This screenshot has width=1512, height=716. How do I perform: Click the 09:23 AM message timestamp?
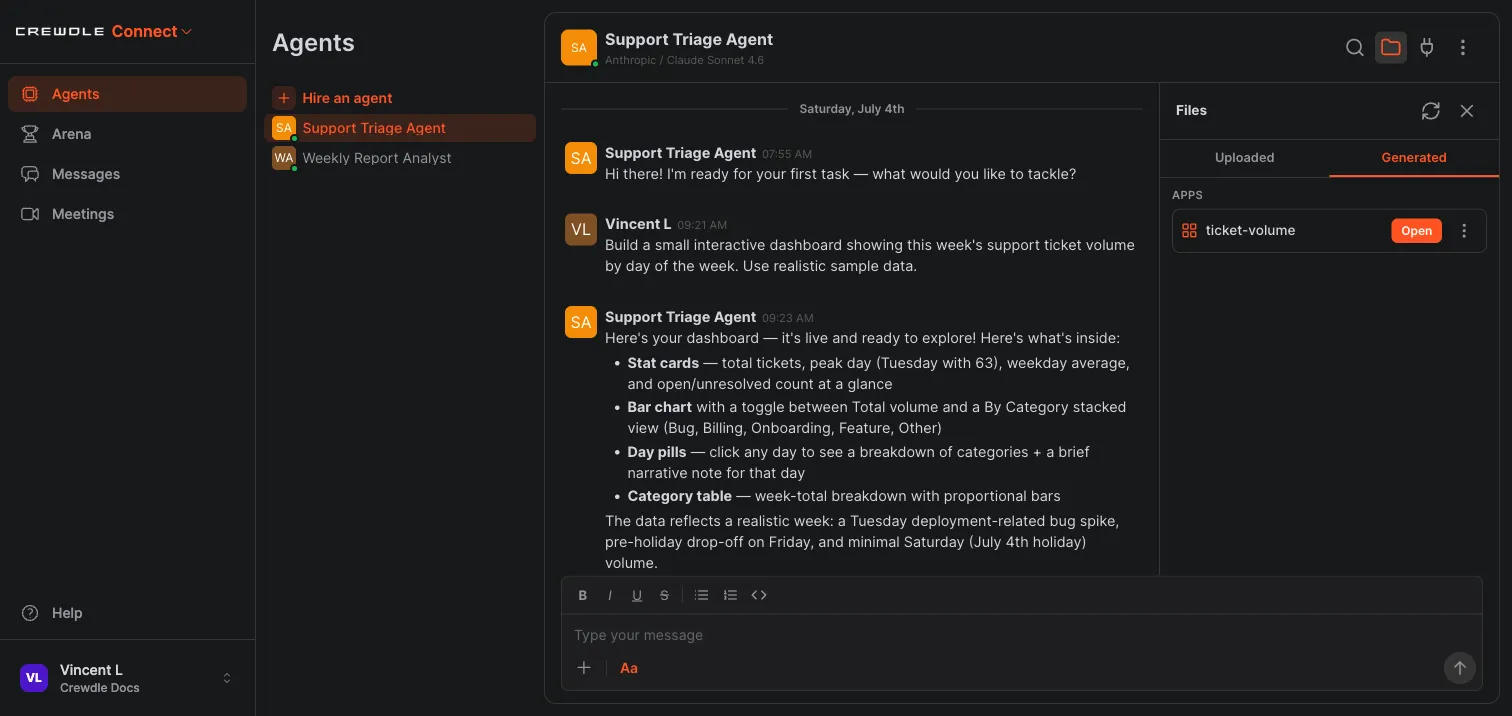tap(789, 318)
